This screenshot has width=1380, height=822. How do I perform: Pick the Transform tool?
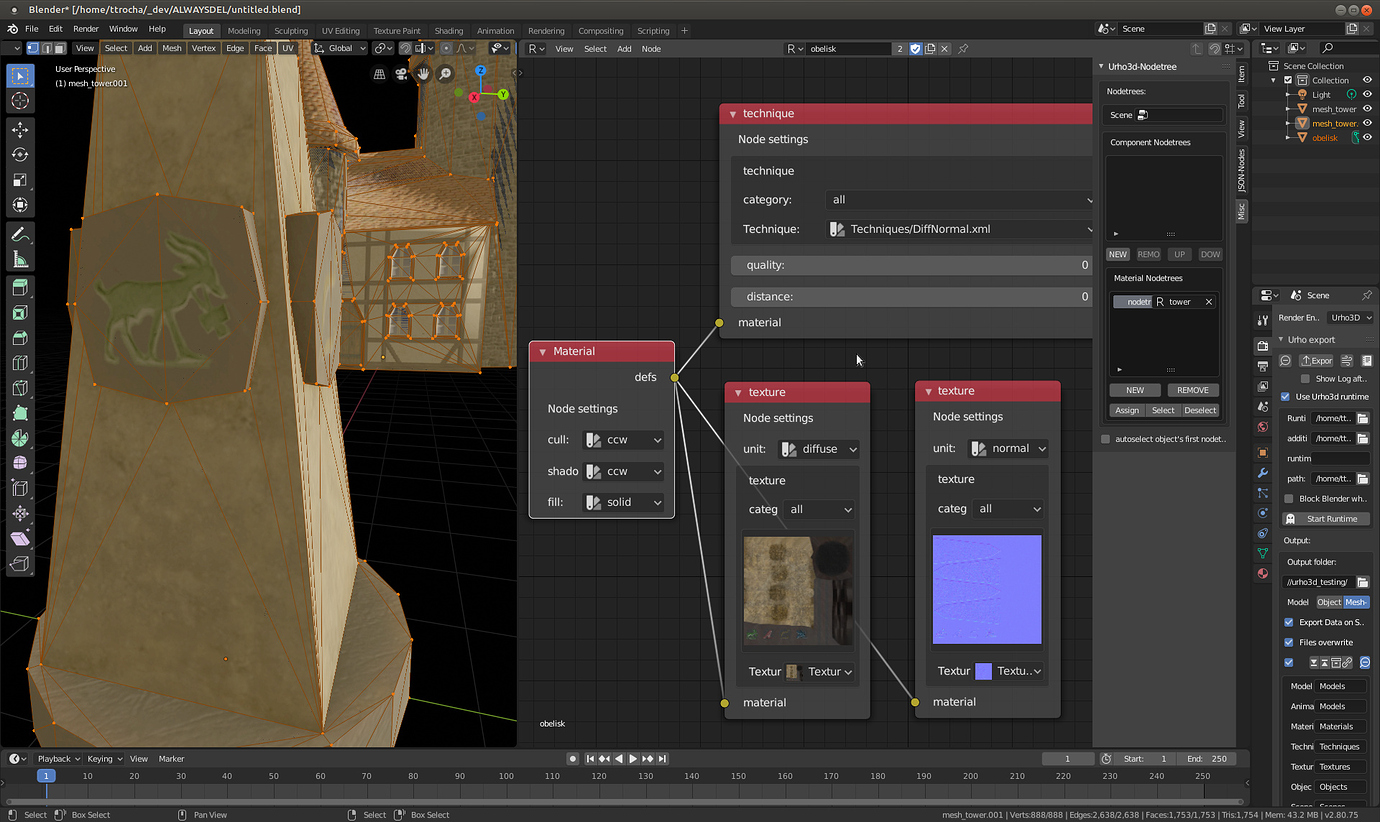click(20, 205)
